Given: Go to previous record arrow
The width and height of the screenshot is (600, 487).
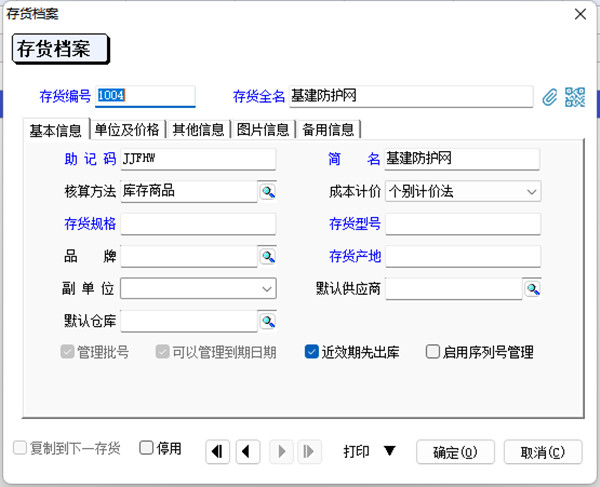Looking at the screenshot, I should click(248, 452).
